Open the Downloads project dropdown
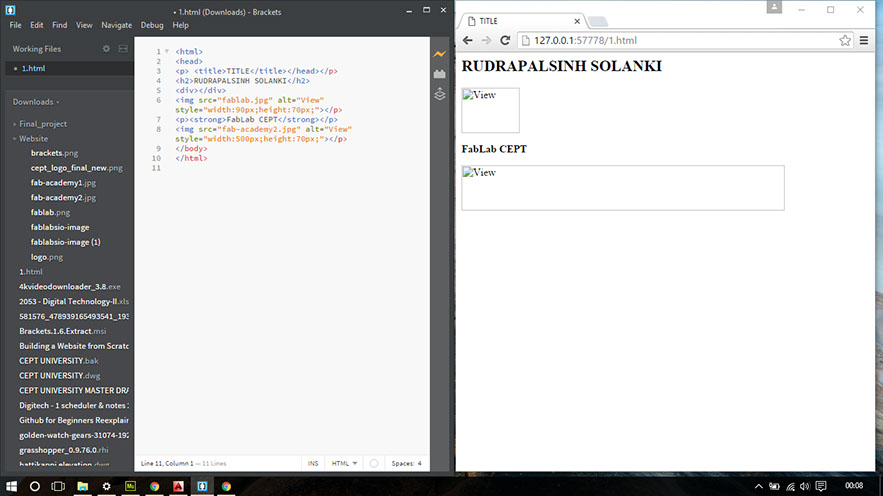This screenshot has height=496, width=883. tap(36, 102)
